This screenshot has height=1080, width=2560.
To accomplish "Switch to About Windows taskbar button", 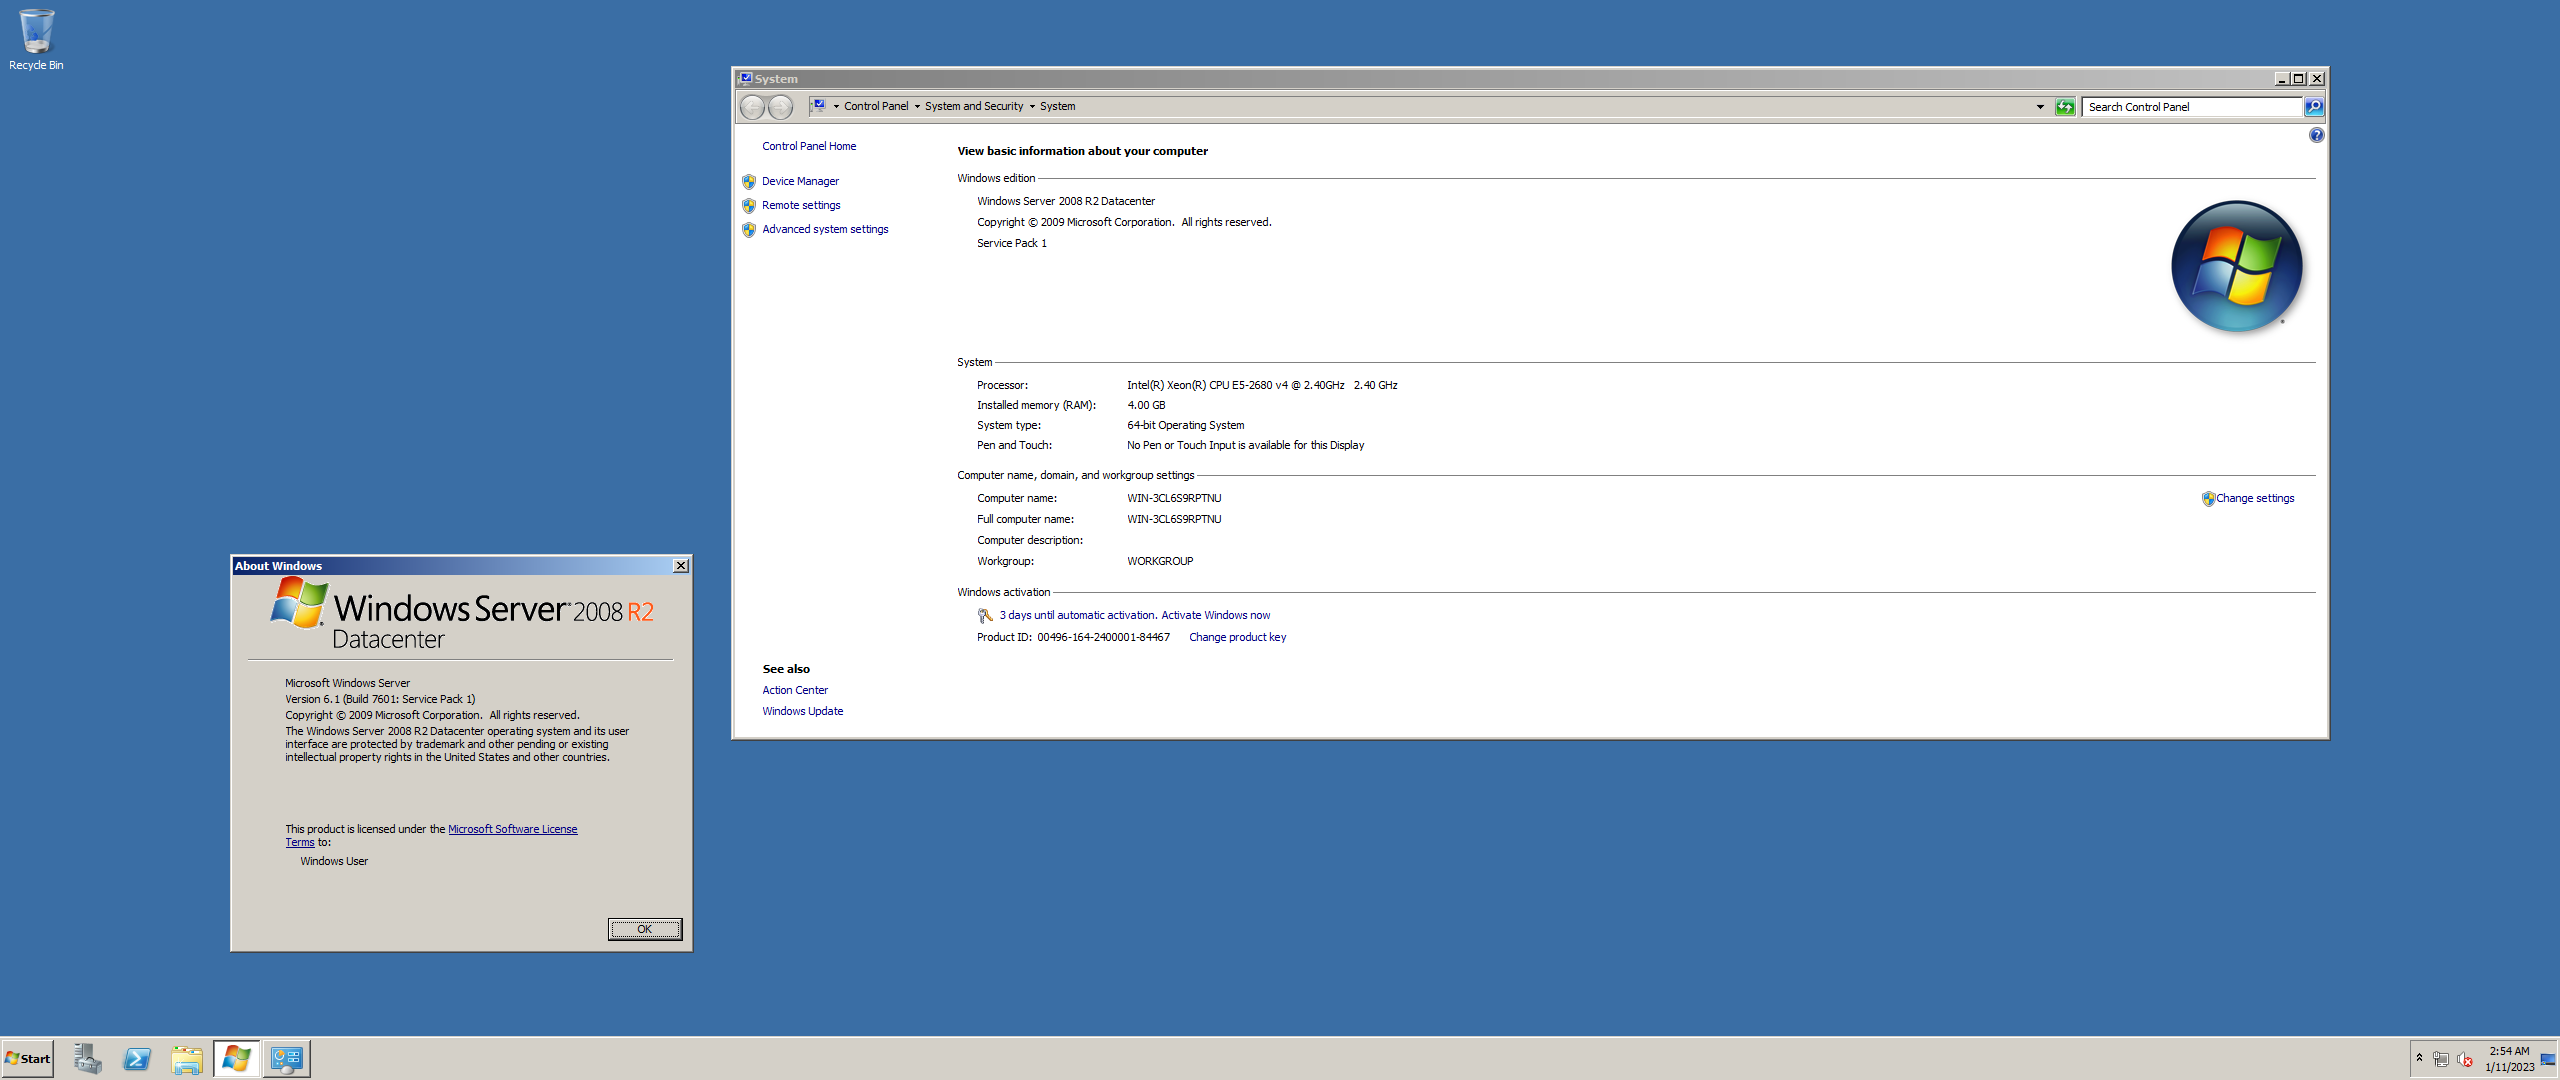I will point(237,1059).
